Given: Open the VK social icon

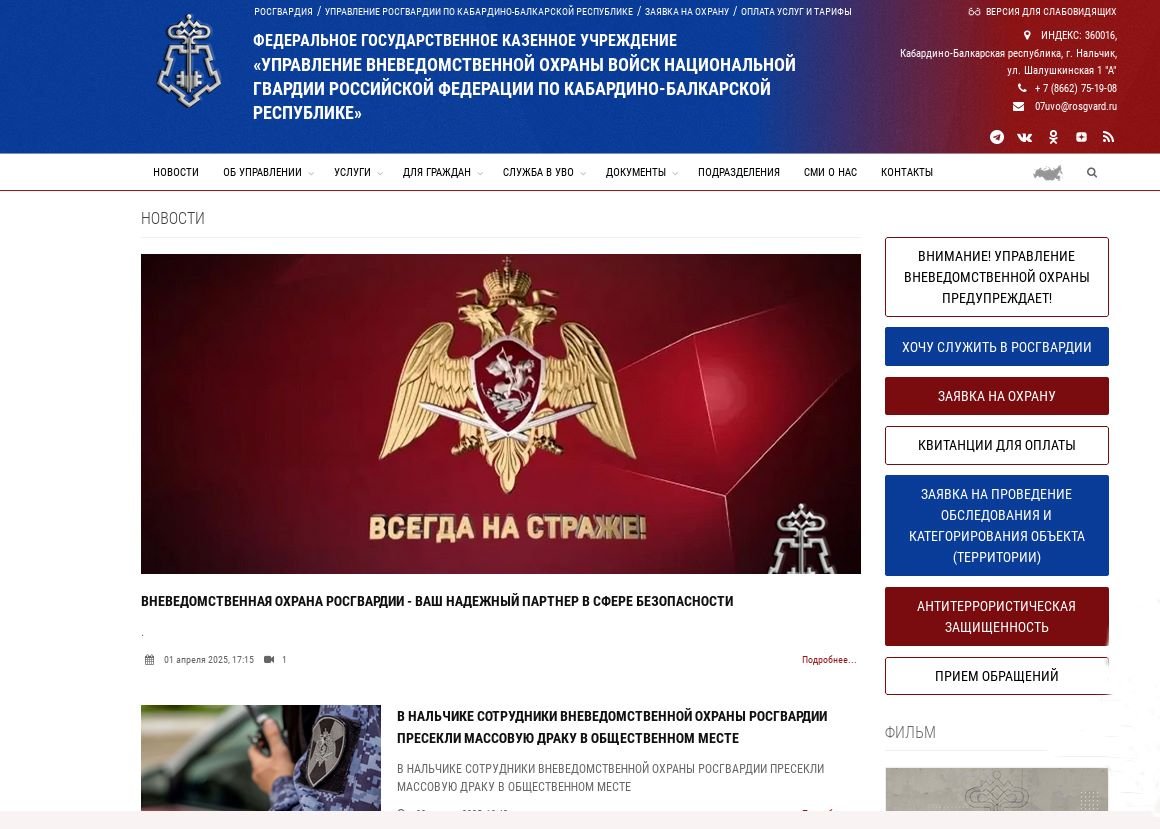Looking at the screenshot, I should 1025,137.
